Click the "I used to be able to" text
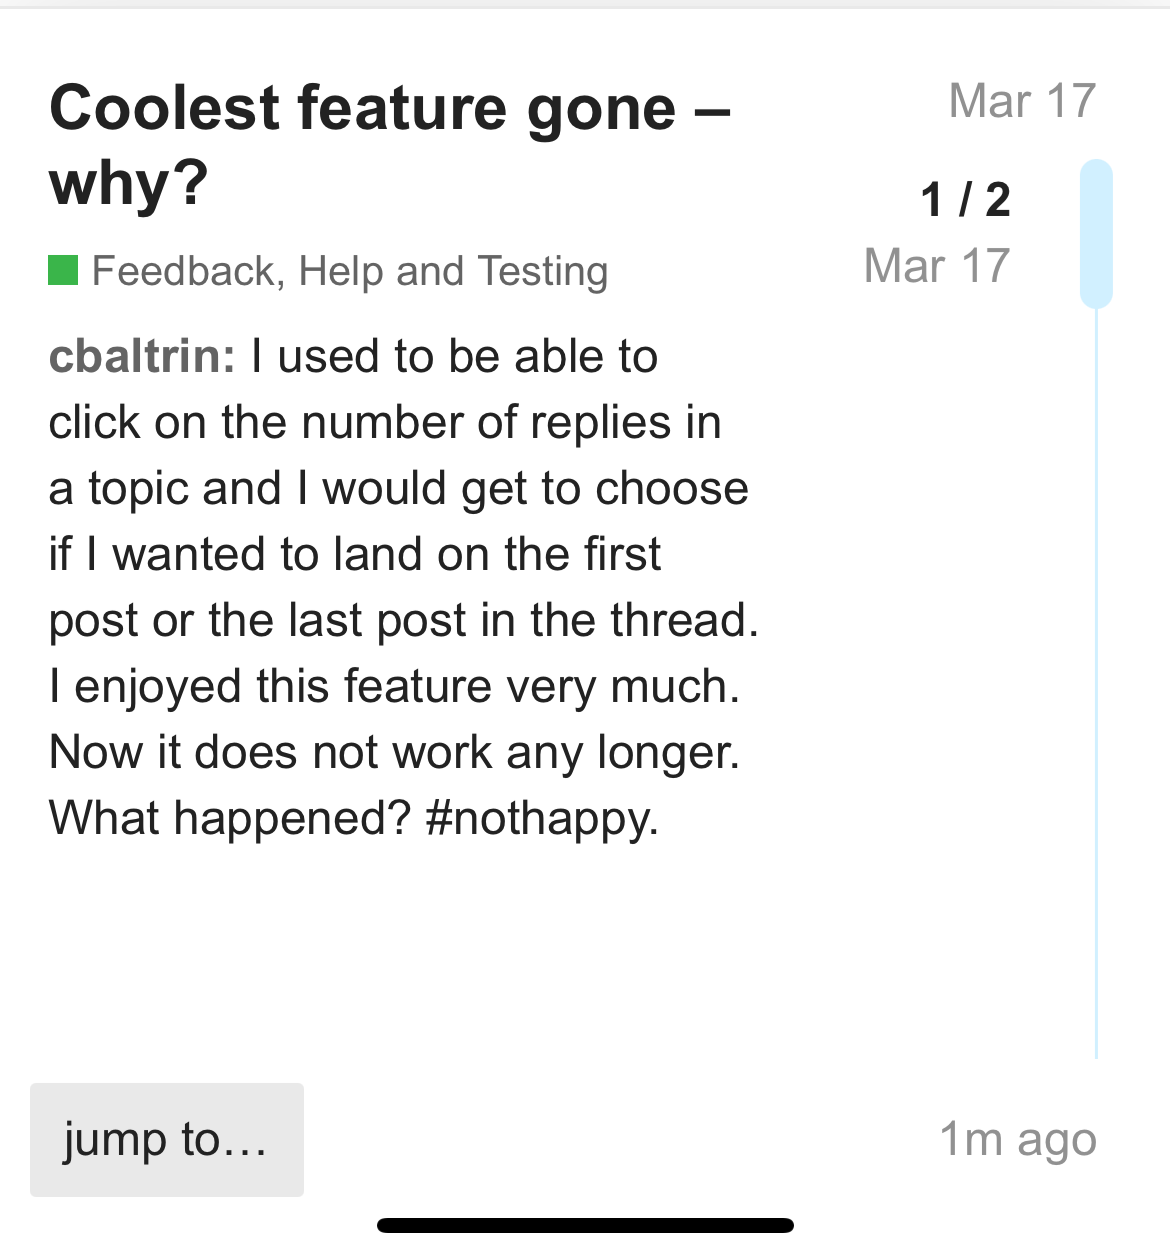Screen dimensions: 1170x1240 tap(454, 356)
